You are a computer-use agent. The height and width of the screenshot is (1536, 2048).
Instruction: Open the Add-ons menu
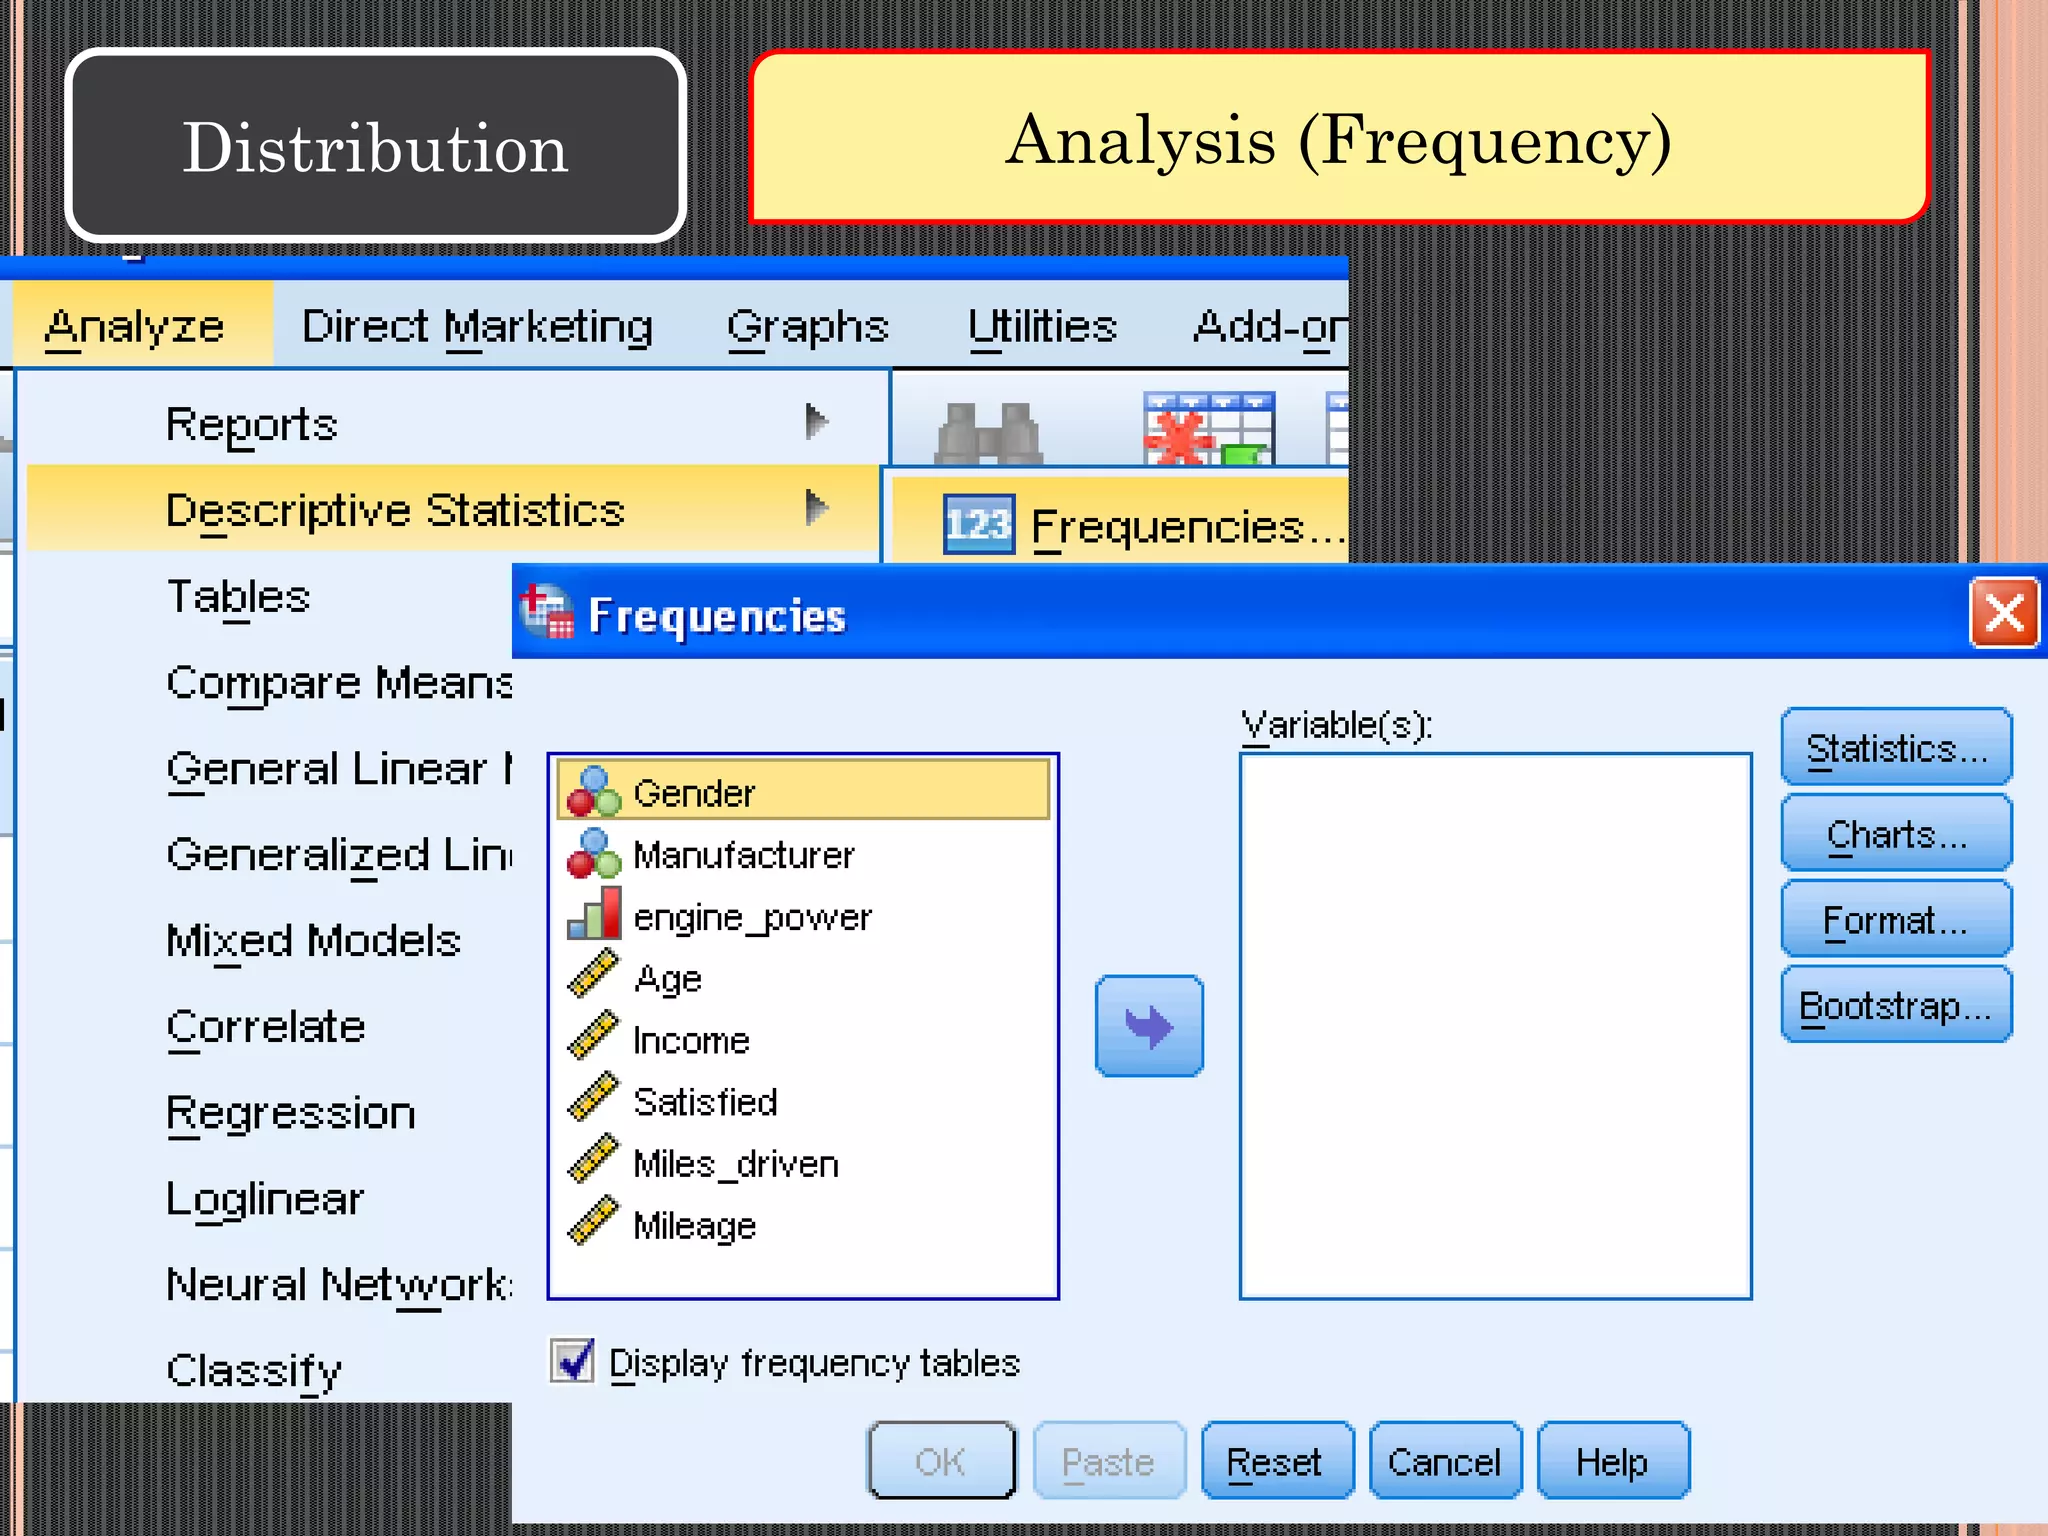point(1270,327)
